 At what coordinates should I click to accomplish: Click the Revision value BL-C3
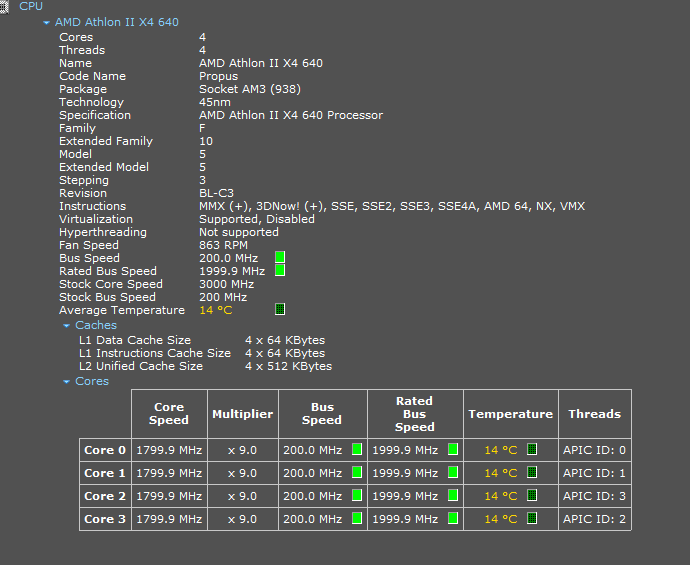(216, 193)
